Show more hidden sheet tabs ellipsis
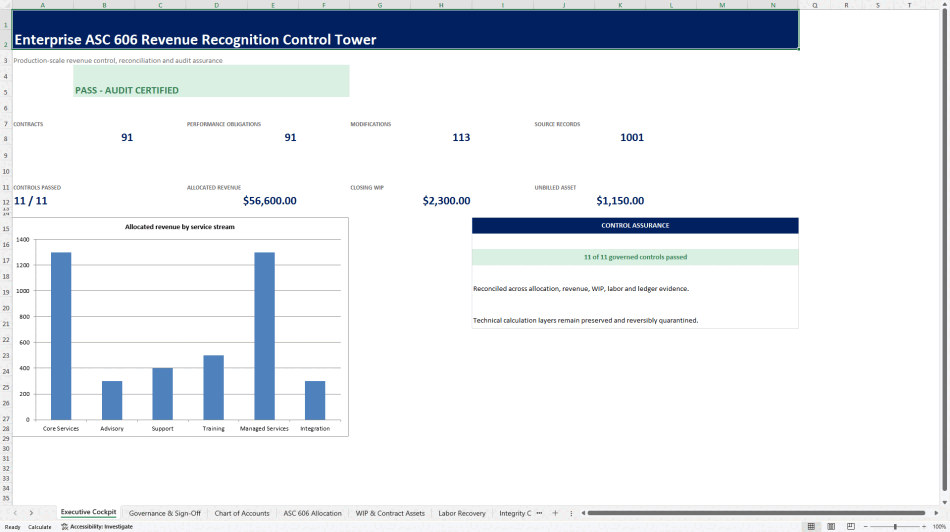Image resolution: width=950 pixels, height=532 pixels. pyautogui.click(x=539, y=513)
